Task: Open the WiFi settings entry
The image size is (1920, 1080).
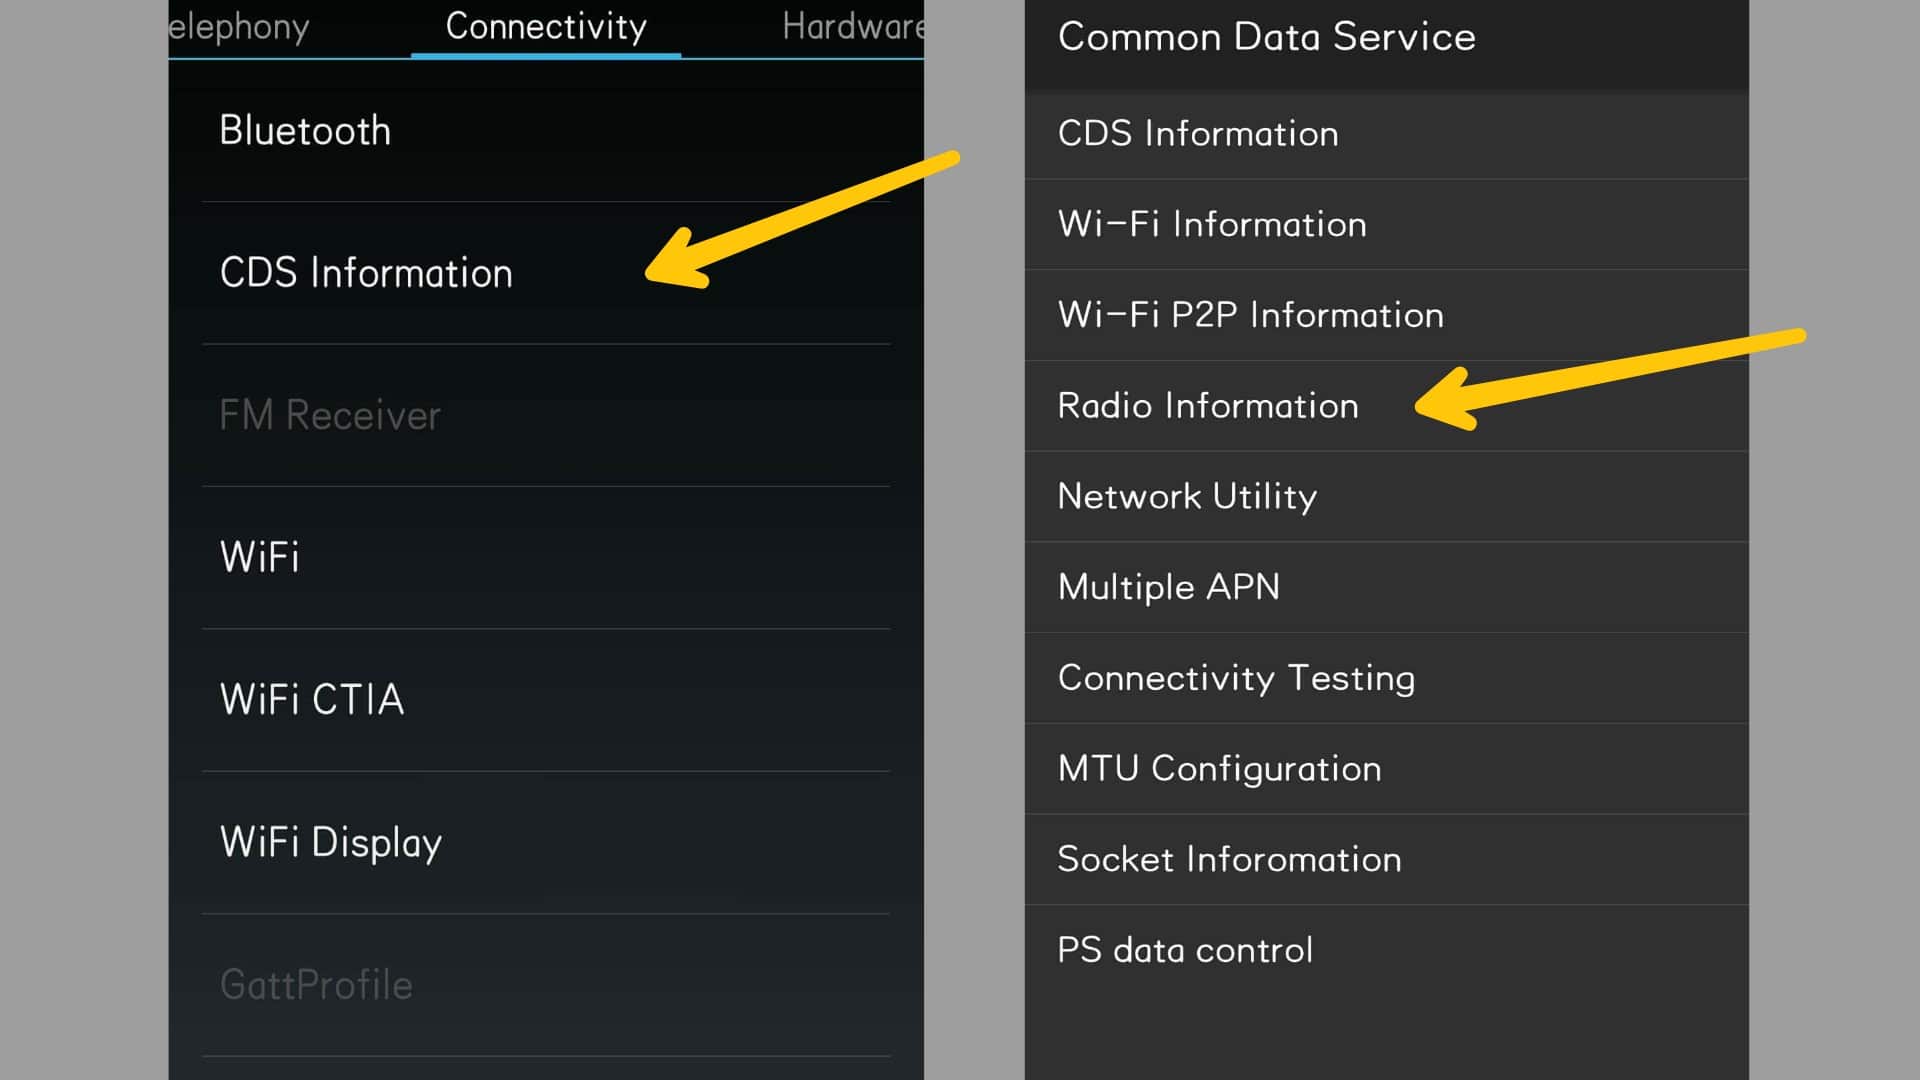Action: [x=259, y=557]
